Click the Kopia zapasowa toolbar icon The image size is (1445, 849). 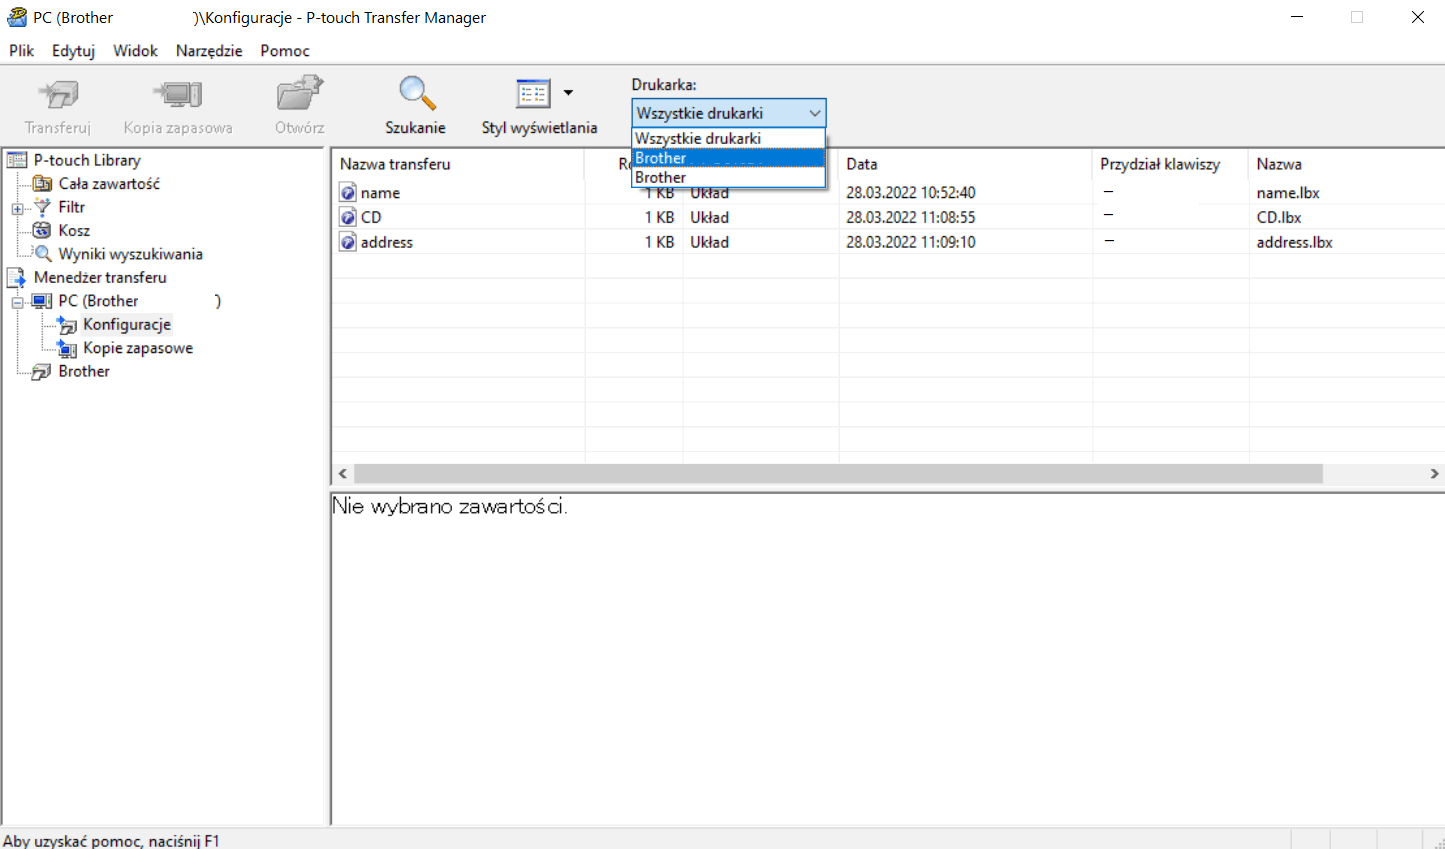tap(177, 95)
